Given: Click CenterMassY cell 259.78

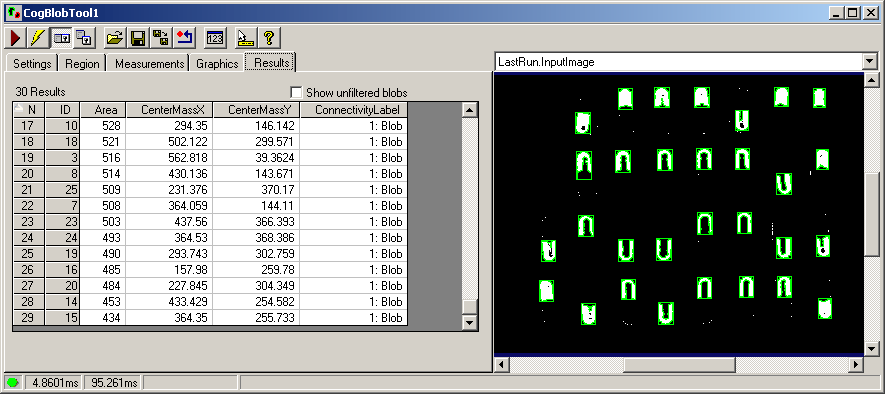Looking at the screenshot, I should pyautogui.click(x=256, y=270).
